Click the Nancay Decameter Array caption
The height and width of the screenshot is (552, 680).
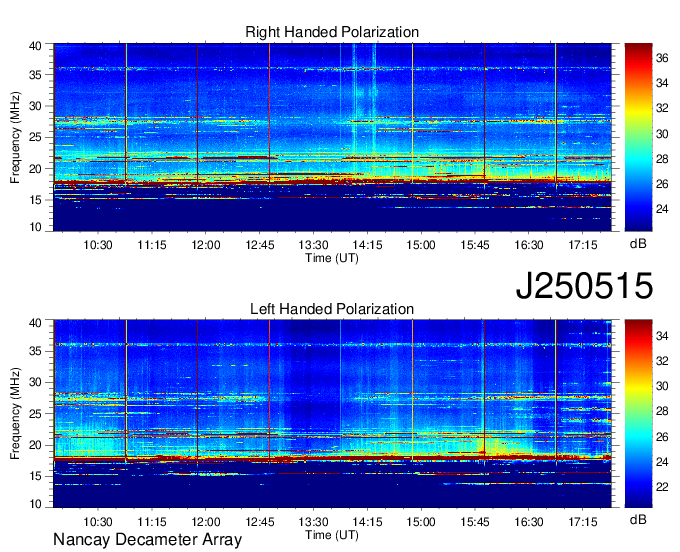(147, 540)
